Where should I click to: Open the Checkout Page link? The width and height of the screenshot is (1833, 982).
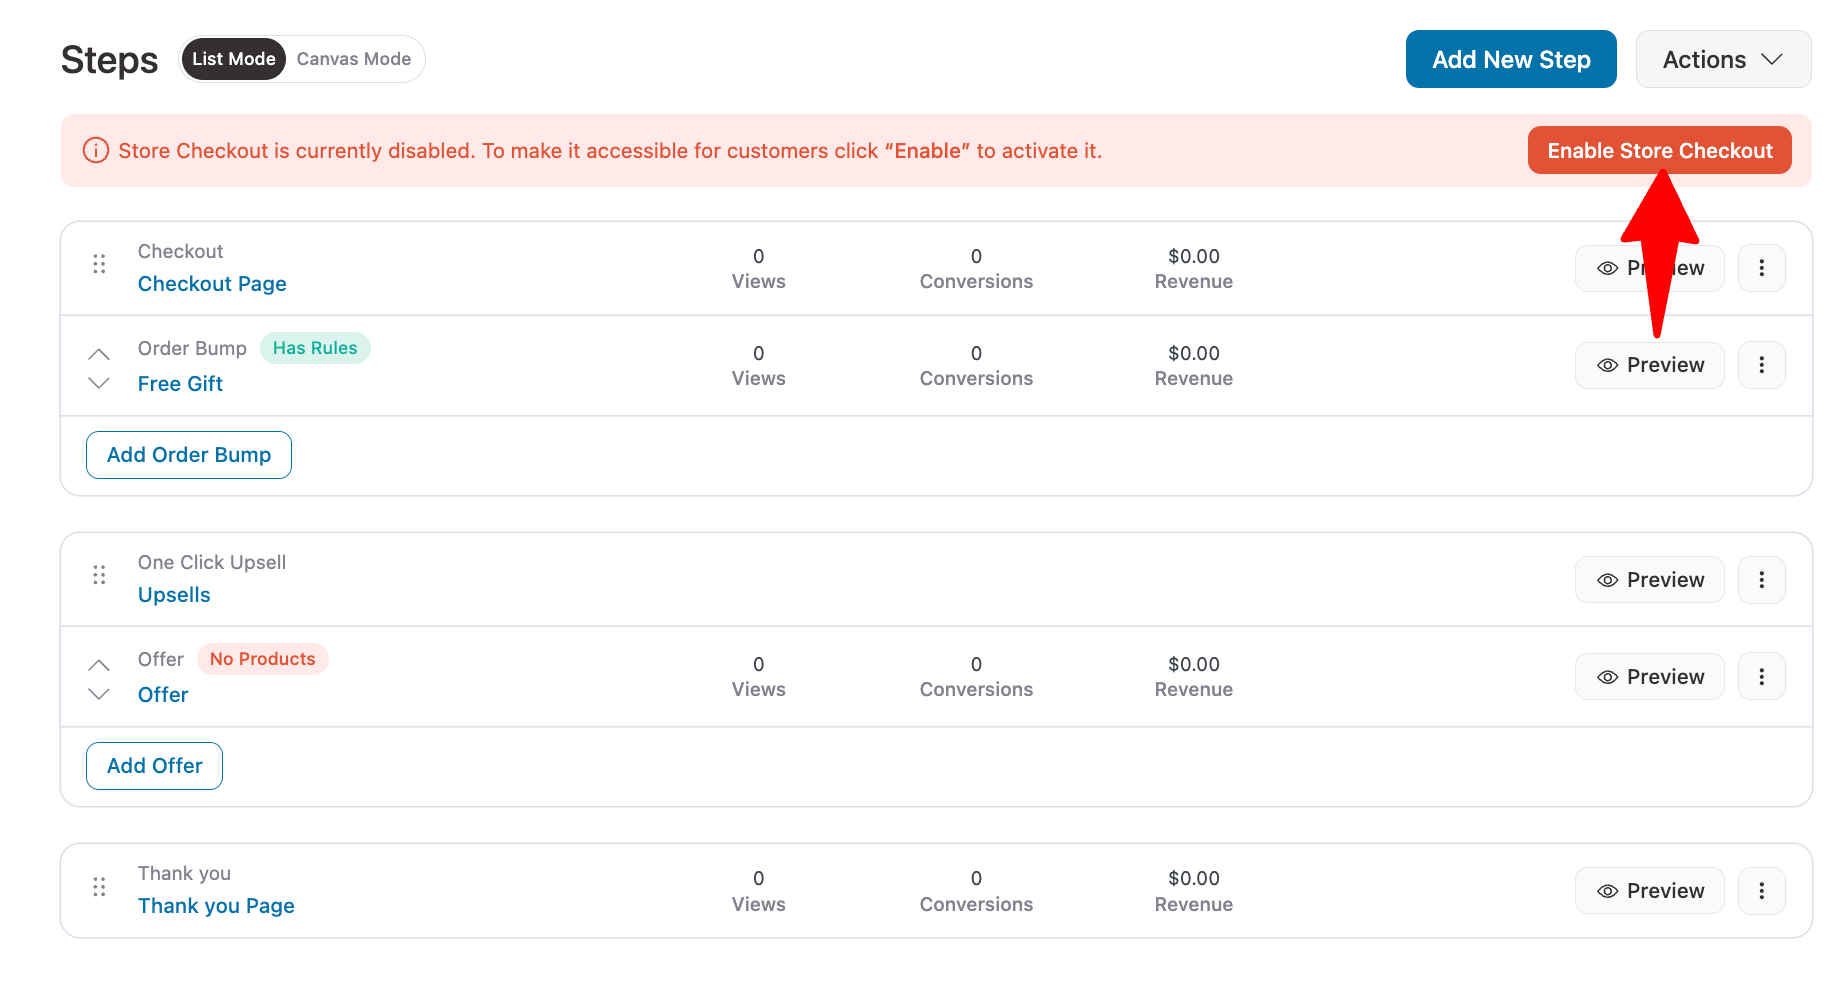[212, 284]
